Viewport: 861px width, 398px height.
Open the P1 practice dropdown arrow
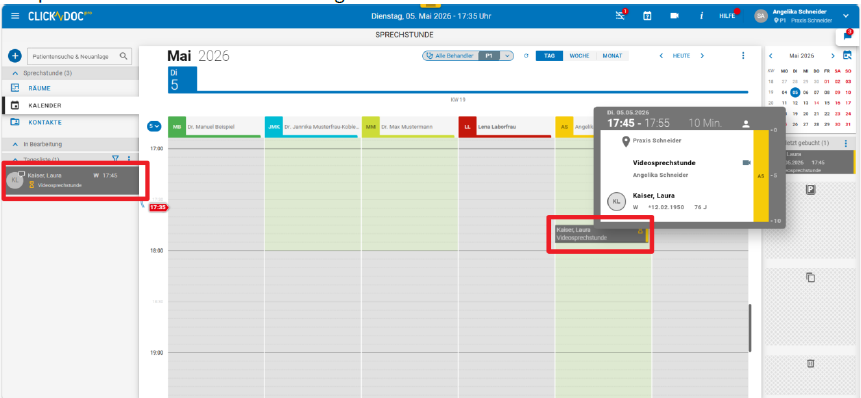coord(507,55)
